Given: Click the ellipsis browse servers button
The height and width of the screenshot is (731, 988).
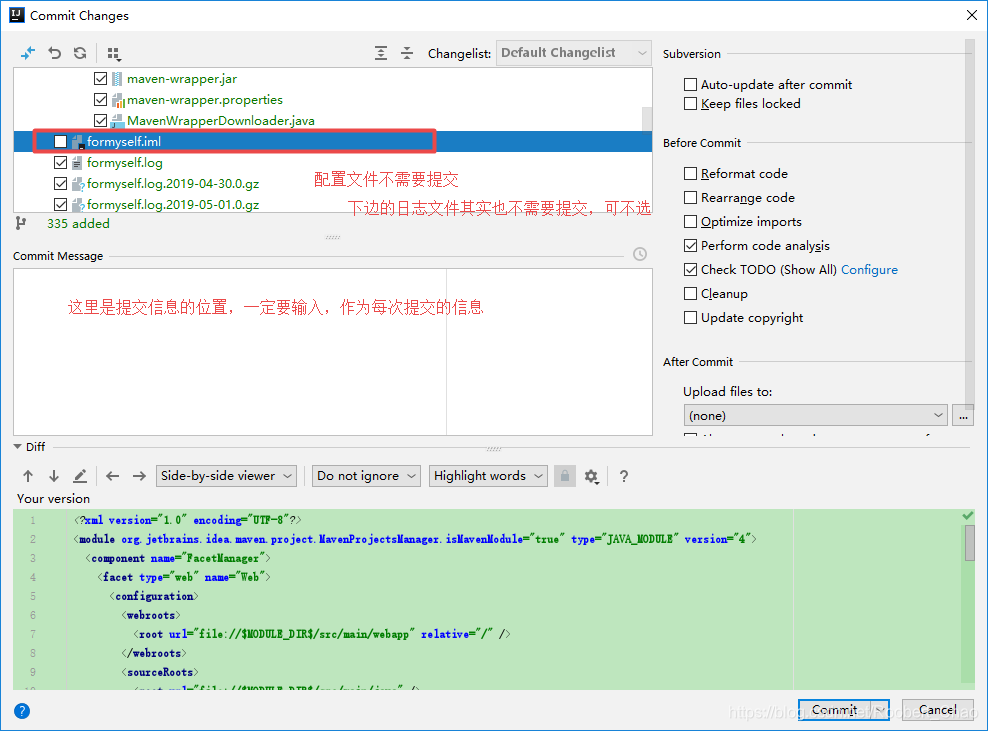Looking at the screenshot, I should (x=963, y=415).
